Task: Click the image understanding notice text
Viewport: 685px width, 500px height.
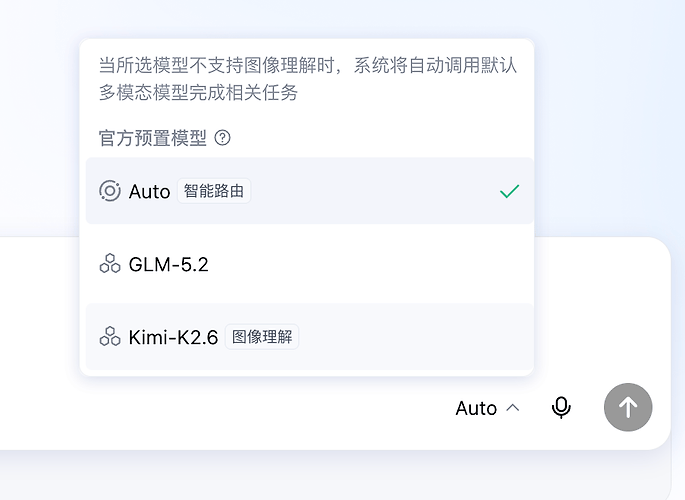Action: click(308, 79)
